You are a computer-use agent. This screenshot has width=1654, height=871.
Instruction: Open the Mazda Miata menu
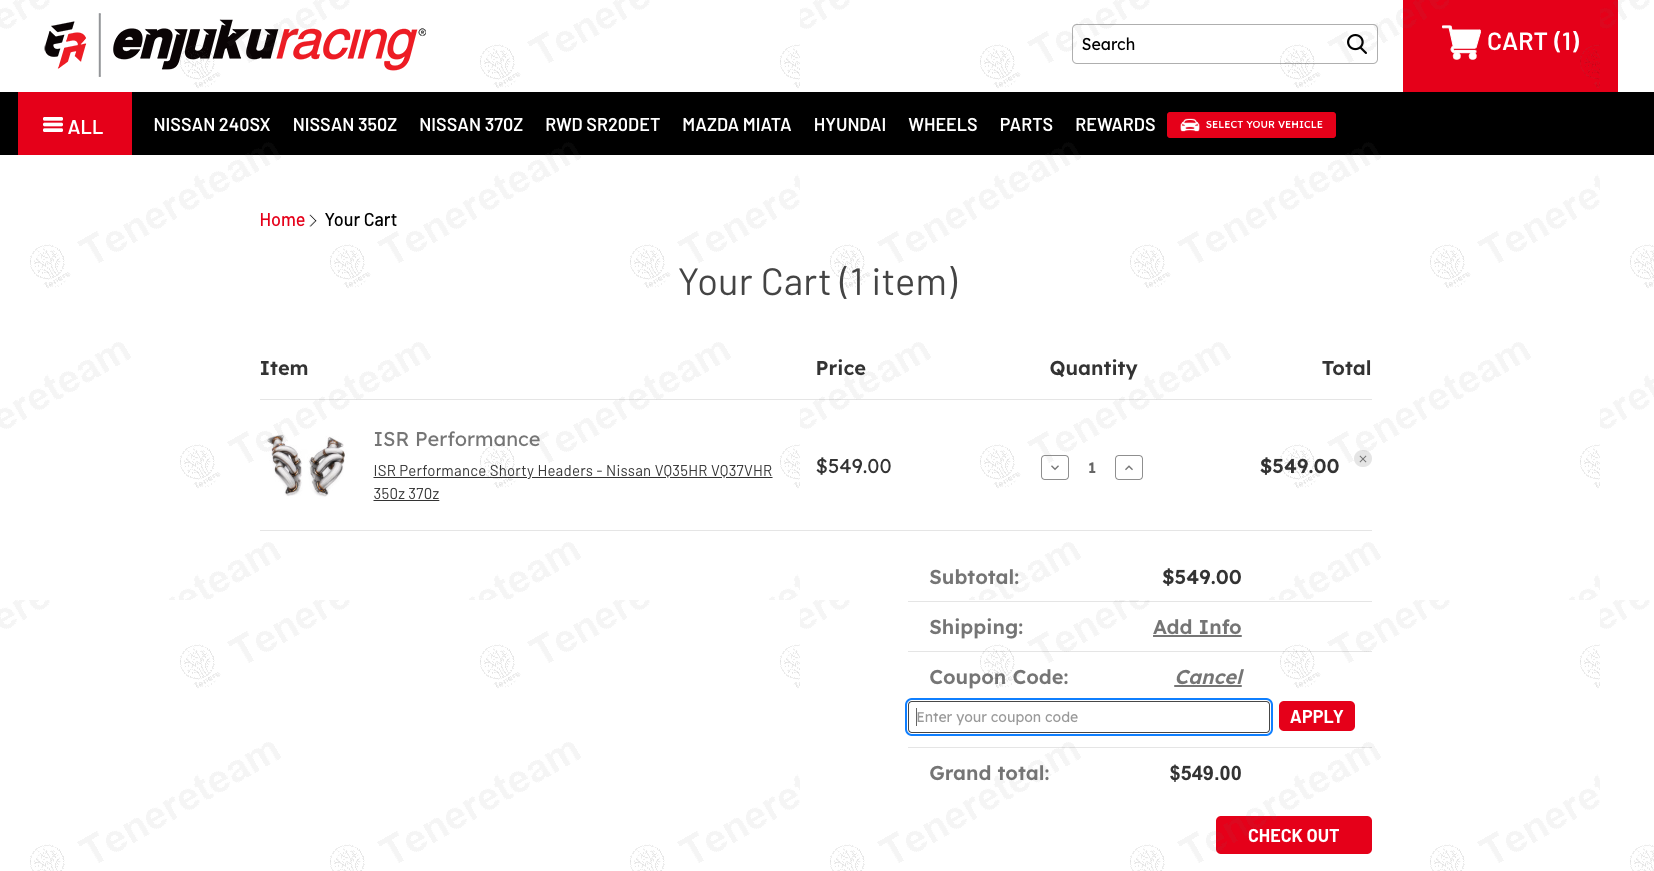[737, 125]
